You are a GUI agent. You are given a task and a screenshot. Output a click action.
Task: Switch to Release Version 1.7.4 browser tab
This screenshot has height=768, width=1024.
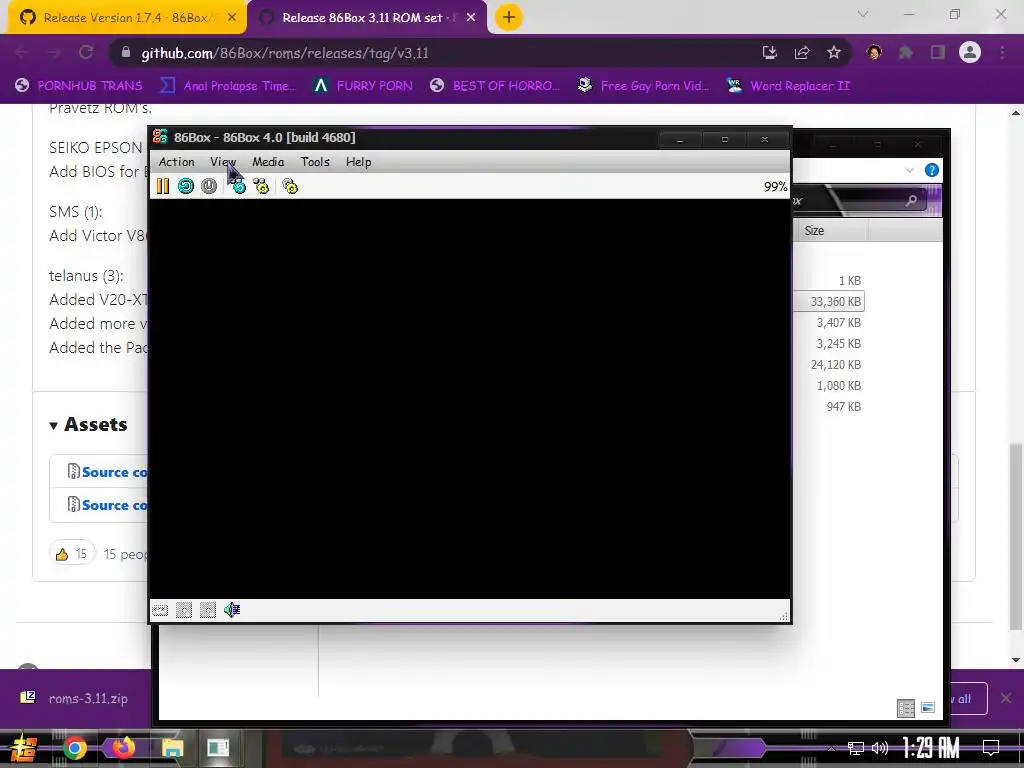tap(125, 18)
